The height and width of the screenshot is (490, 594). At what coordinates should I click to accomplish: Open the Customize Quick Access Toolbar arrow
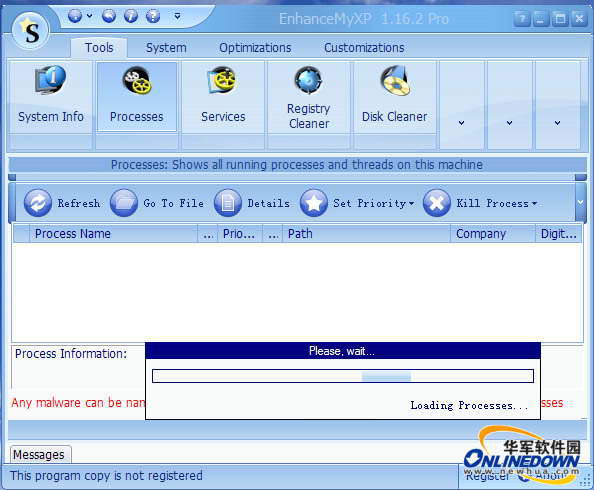[177, 16]
